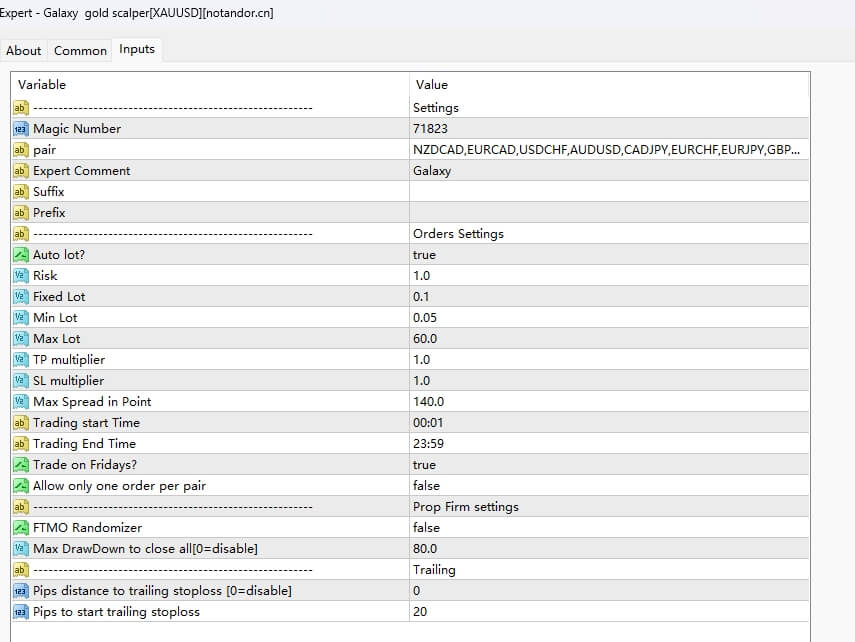Click the Magic Number integer type icon
The width and height of the screenshot is (855, 642).
click(20, 129)
